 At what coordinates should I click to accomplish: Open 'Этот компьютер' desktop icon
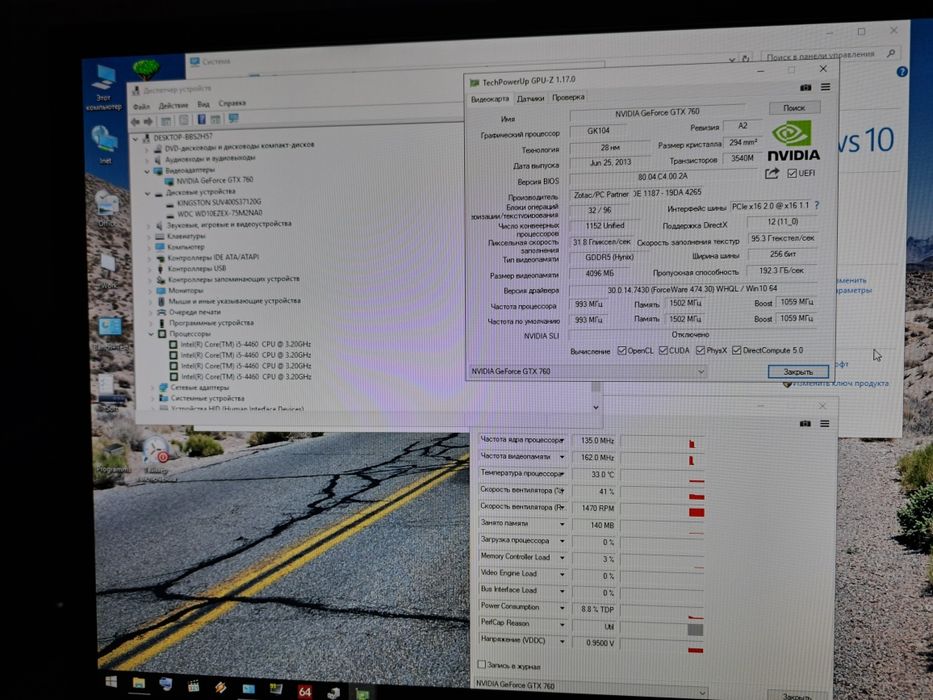click(104, 88)
